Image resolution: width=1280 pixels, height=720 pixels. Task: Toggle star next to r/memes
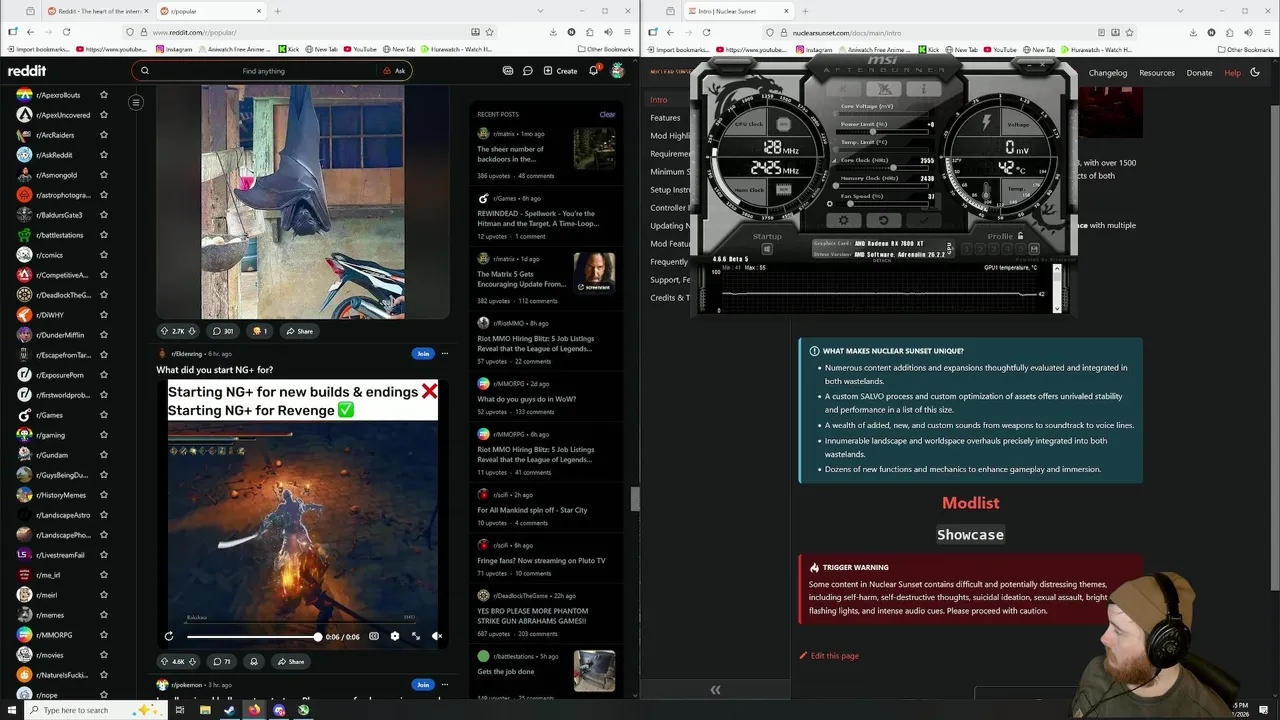104,615
